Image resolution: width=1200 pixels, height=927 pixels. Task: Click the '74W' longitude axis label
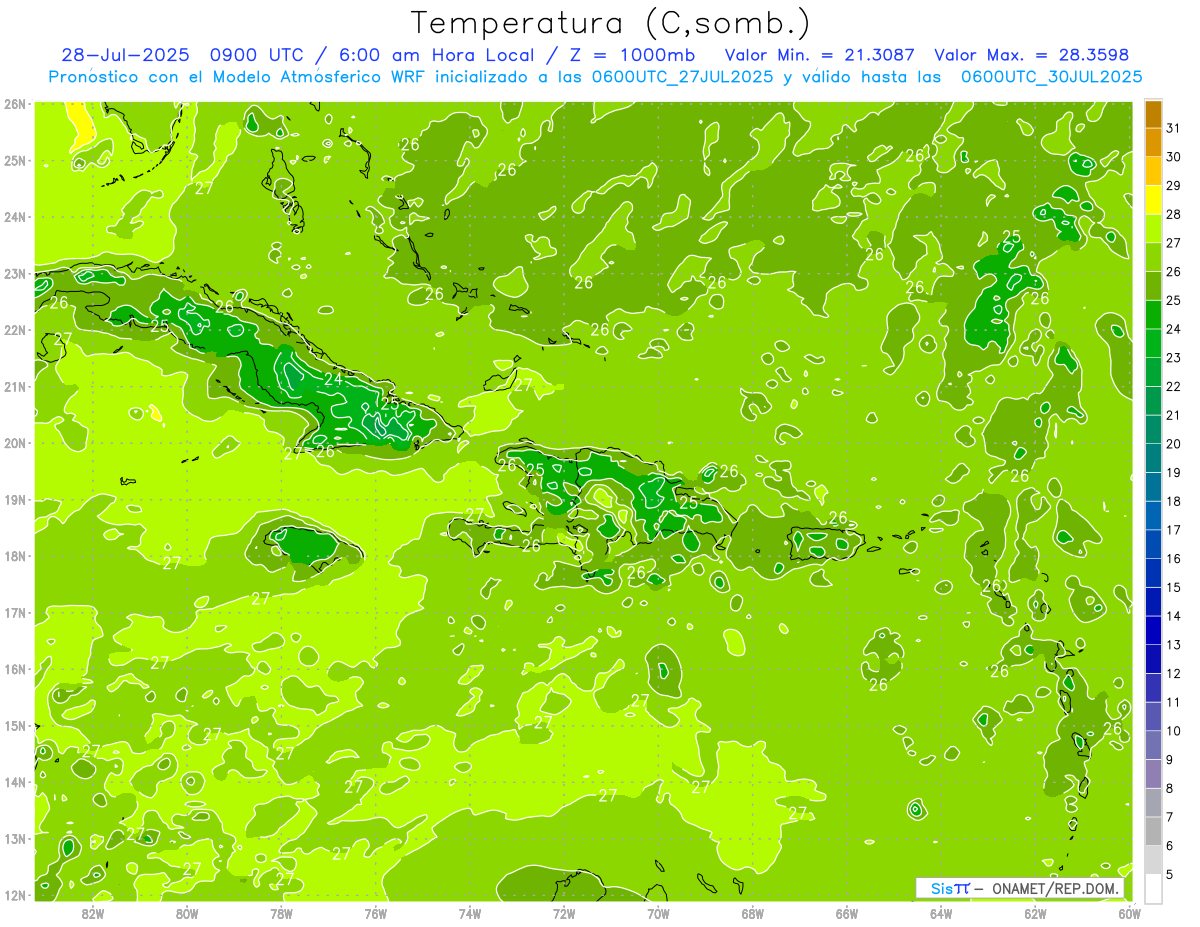(470, 912)
